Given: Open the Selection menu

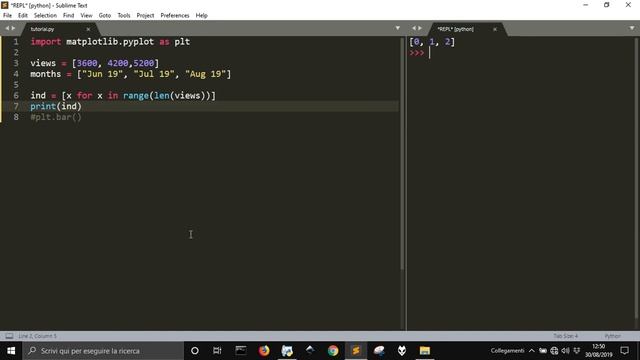Looking at the screenshot, I should pos(45,16).
